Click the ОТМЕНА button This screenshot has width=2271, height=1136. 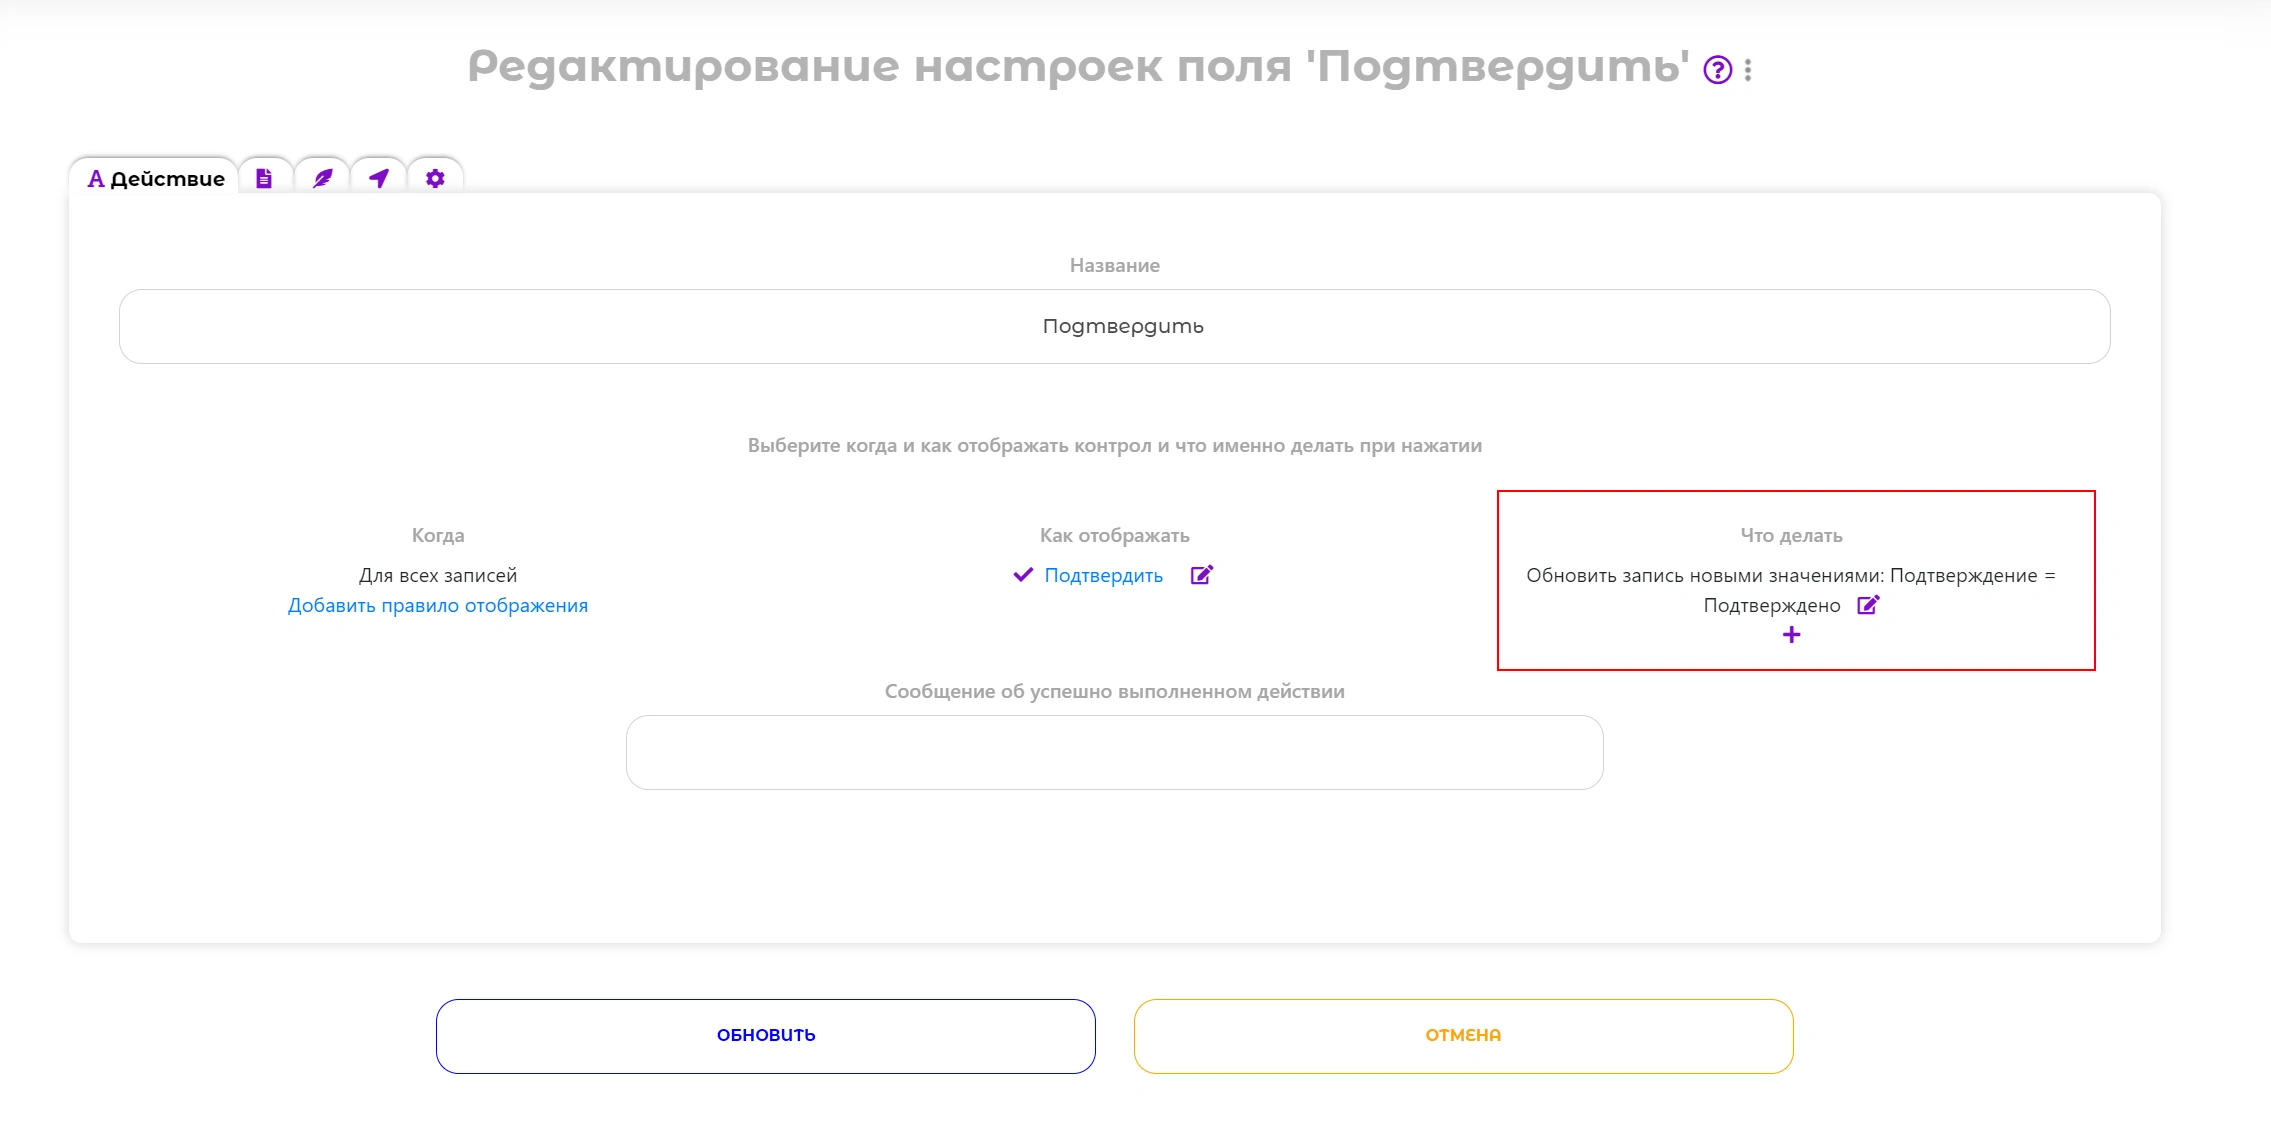[1463, 1036]
